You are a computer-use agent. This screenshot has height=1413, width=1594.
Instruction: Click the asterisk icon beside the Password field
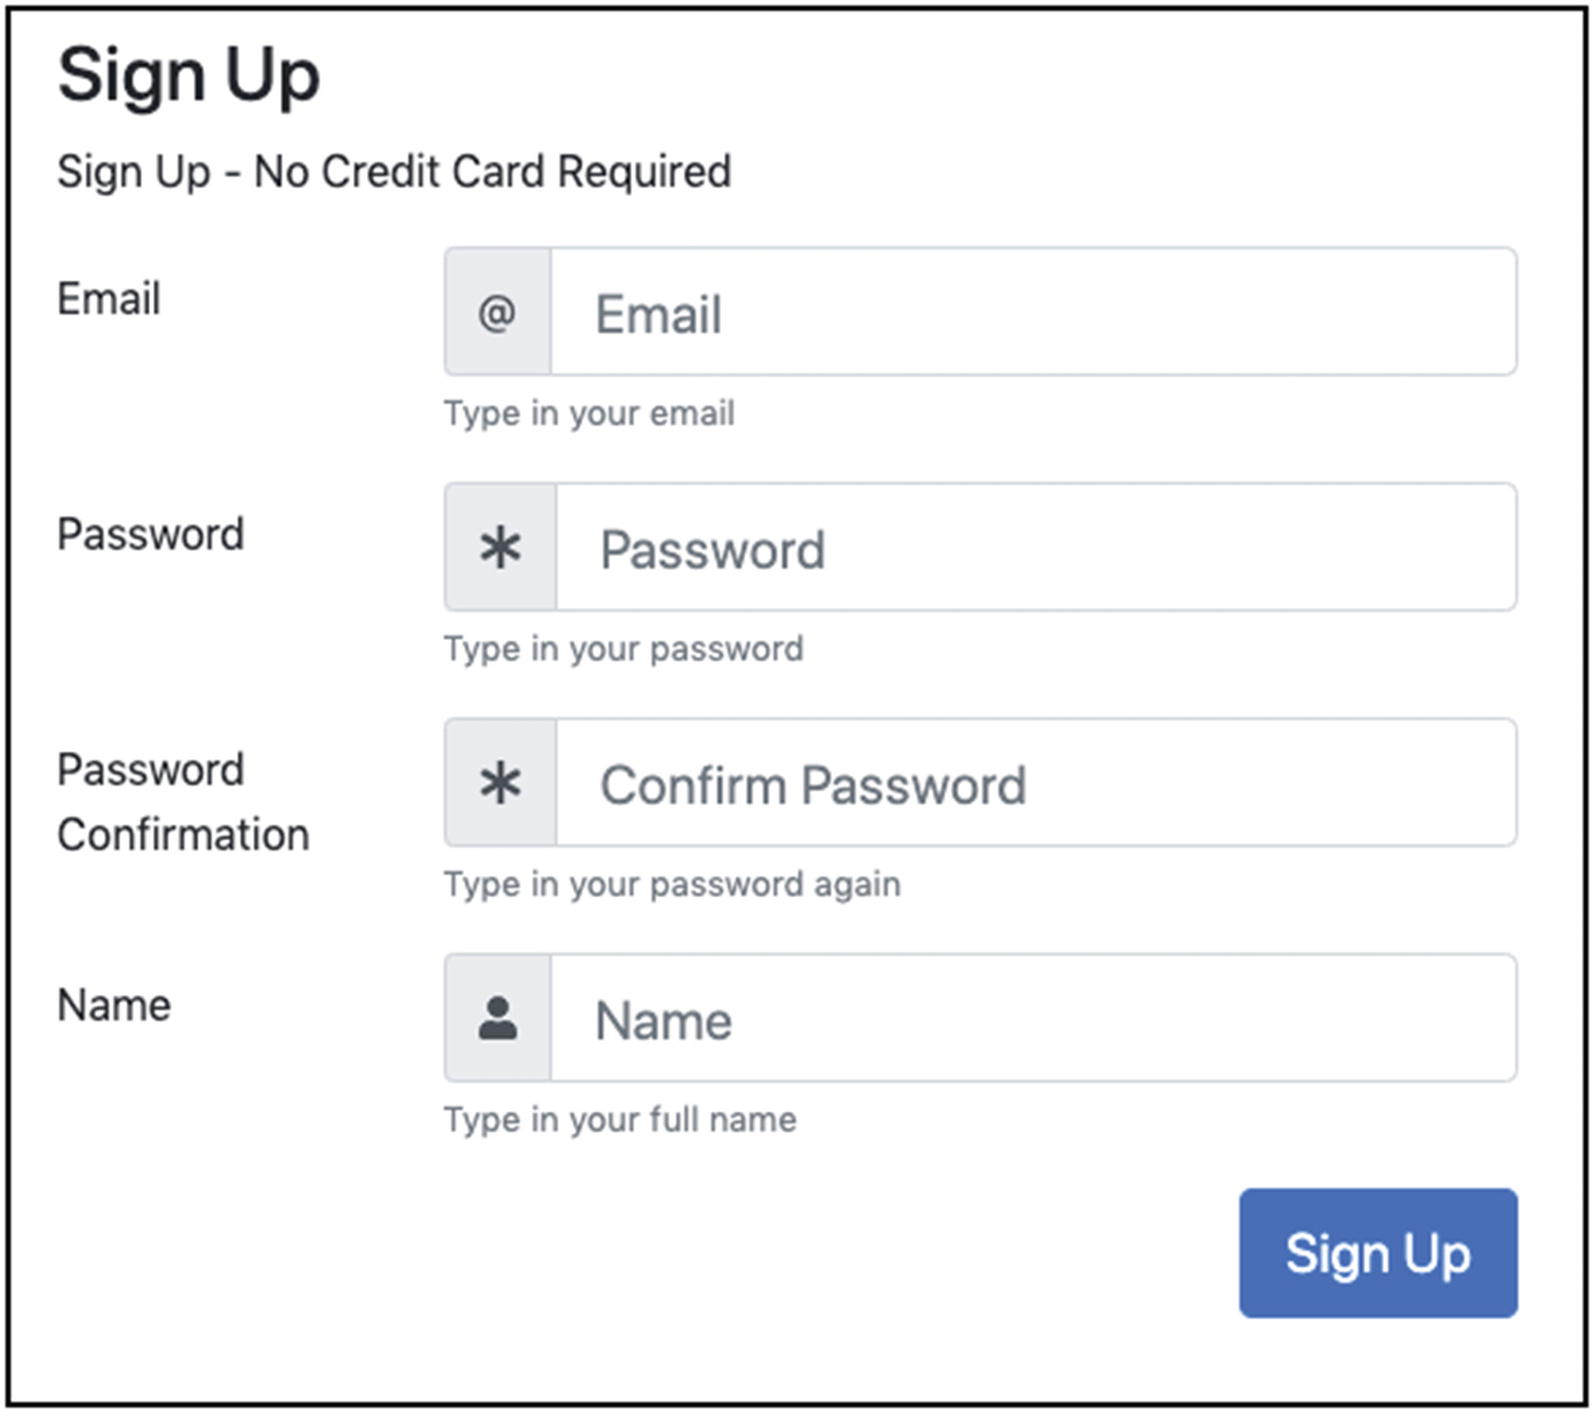coord(500,548)
